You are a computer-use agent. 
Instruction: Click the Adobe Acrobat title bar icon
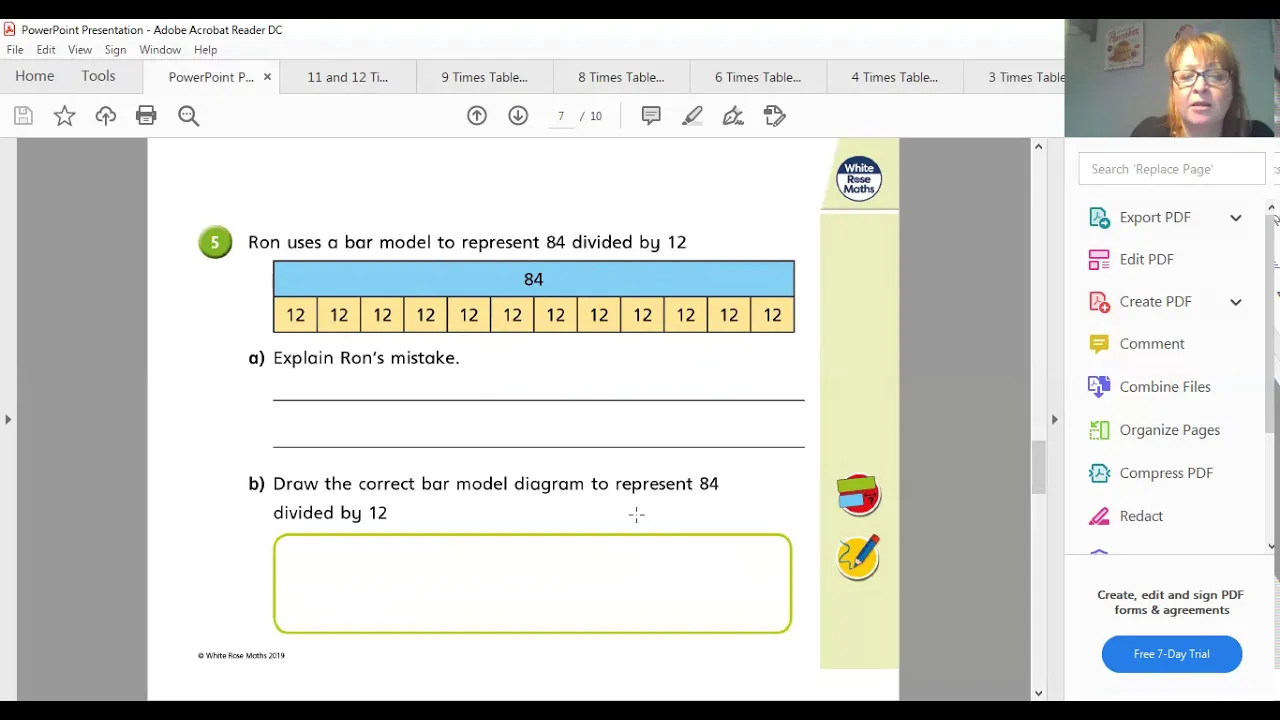click(10, 30)
